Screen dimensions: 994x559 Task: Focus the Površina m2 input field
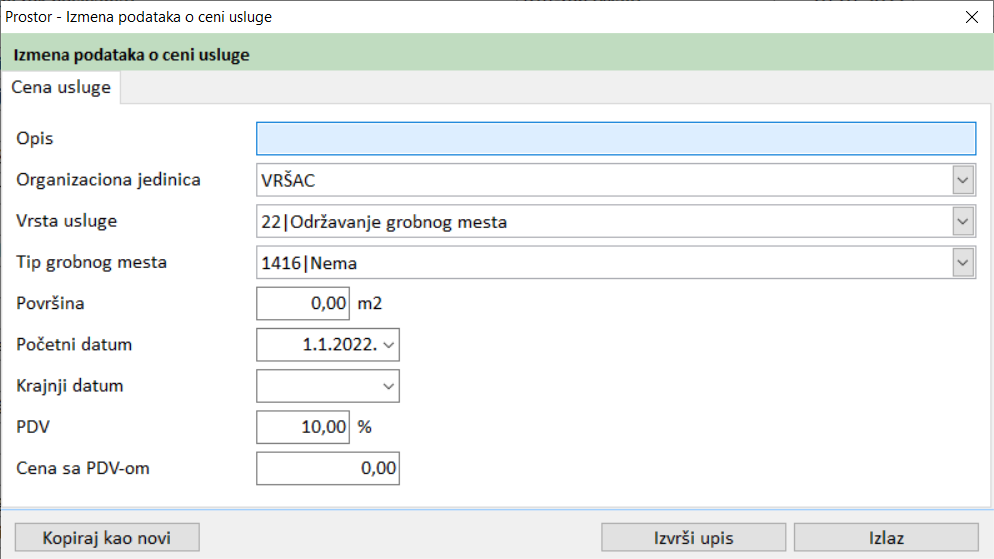click(x=303, y=303)
